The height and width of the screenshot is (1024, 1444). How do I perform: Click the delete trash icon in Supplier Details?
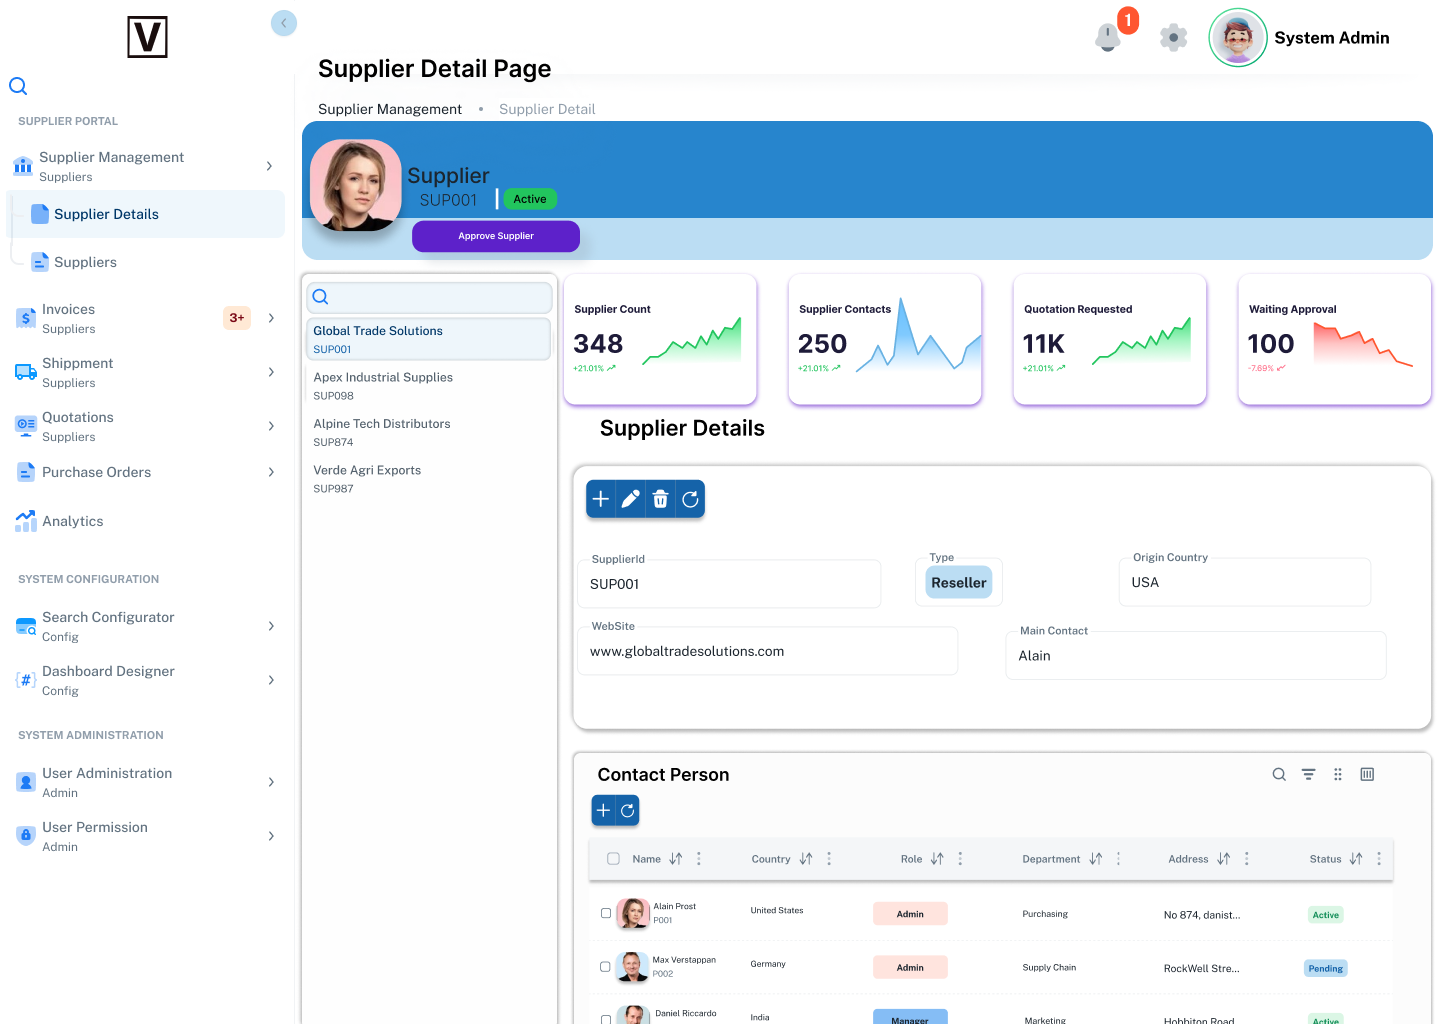pos(660,499)
